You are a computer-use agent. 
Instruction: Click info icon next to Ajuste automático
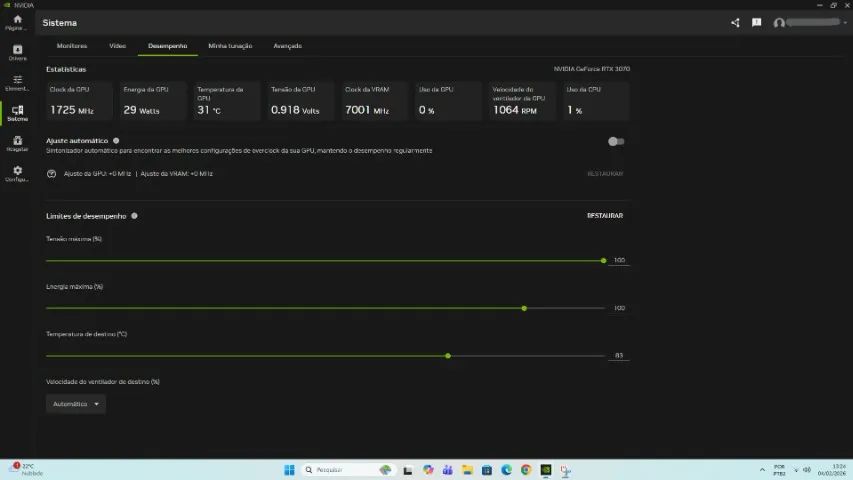coord(116,141)
